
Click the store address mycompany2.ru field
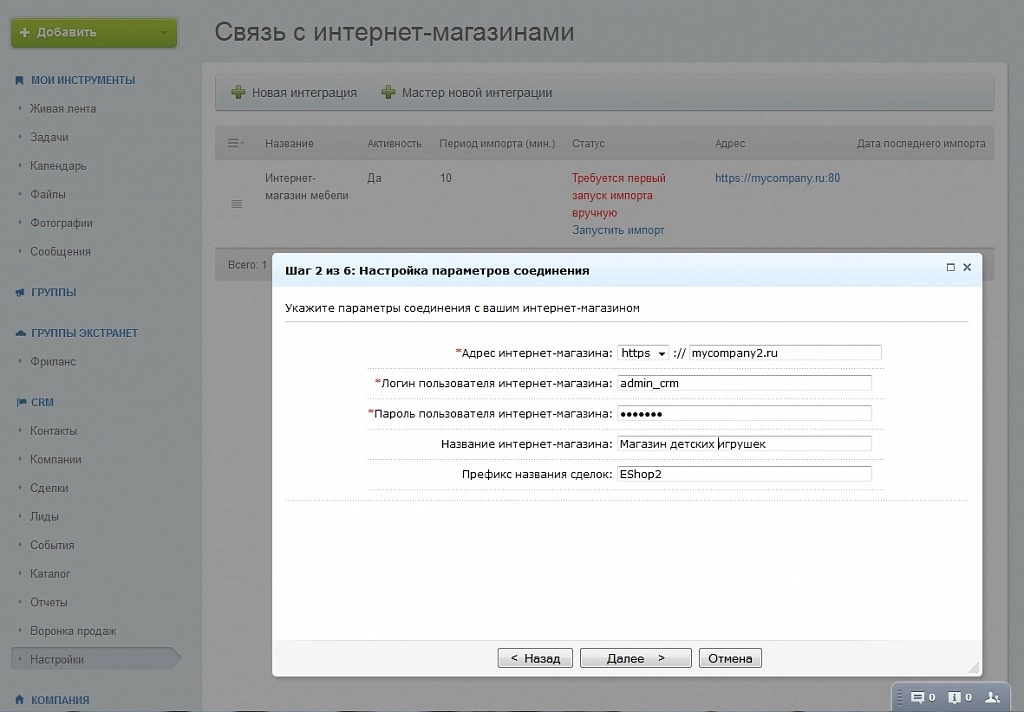click(784, 353)
